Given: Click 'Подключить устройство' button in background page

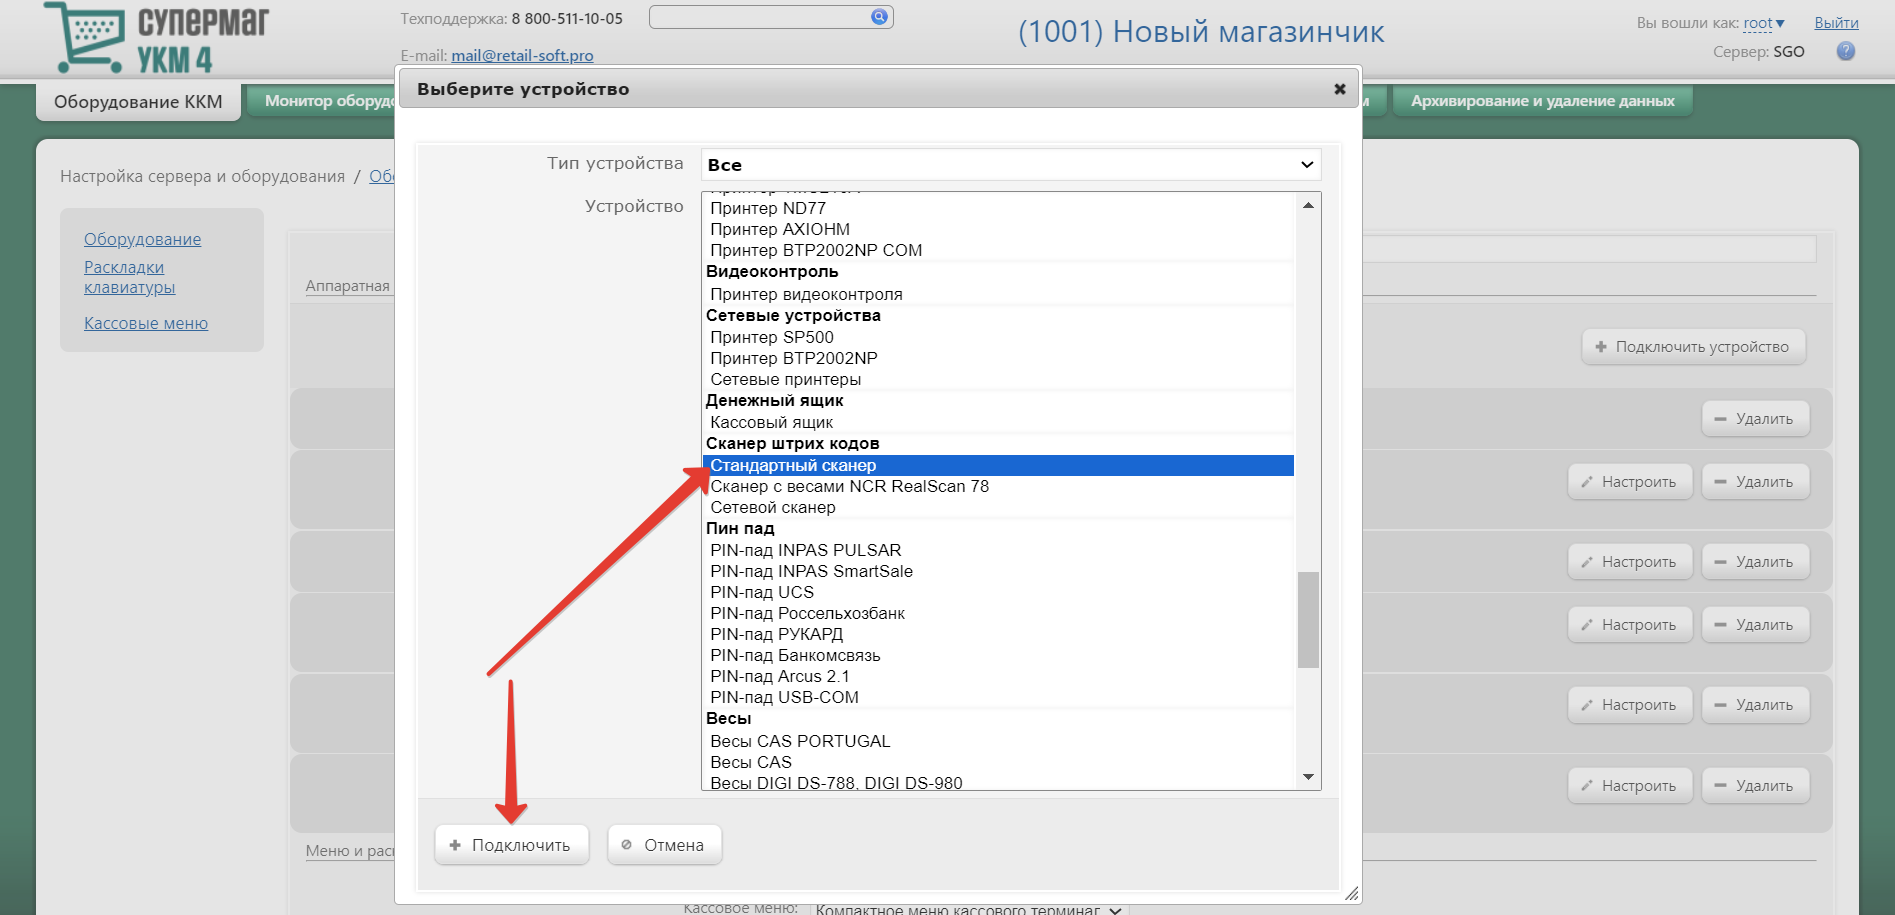Looking at the screenshot, I should click(1693, 347).
